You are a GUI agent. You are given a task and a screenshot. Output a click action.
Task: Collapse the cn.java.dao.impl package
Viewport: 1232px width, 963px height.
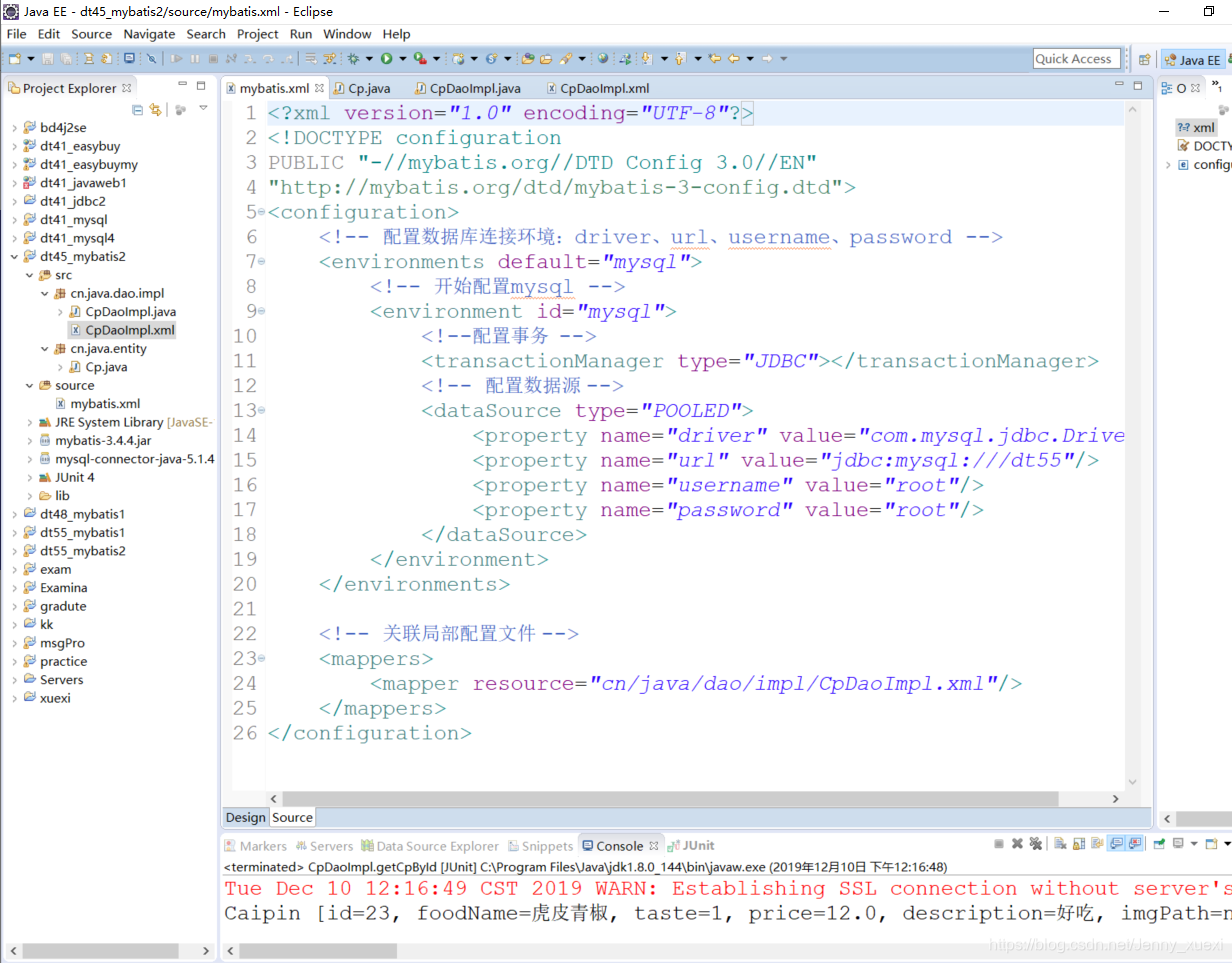[44, 293]
